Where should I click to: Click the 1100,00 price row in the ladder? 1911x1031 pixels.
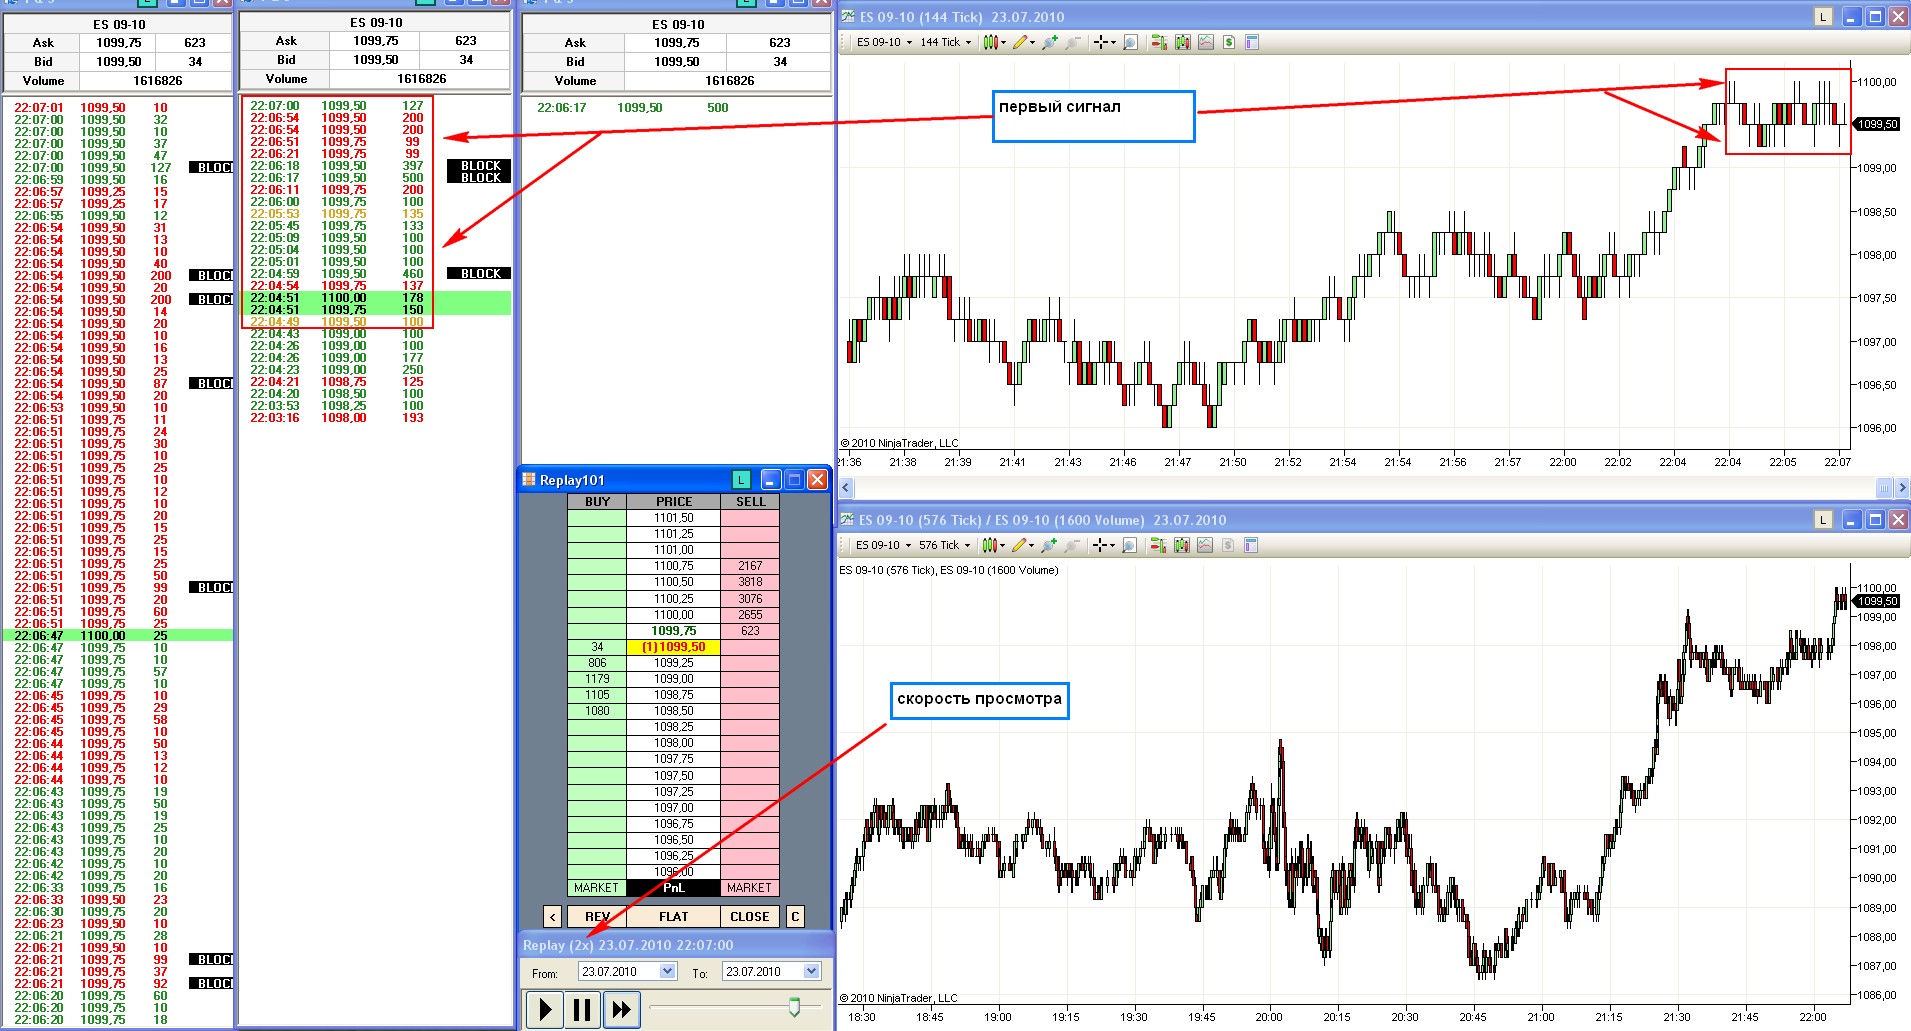673,615
